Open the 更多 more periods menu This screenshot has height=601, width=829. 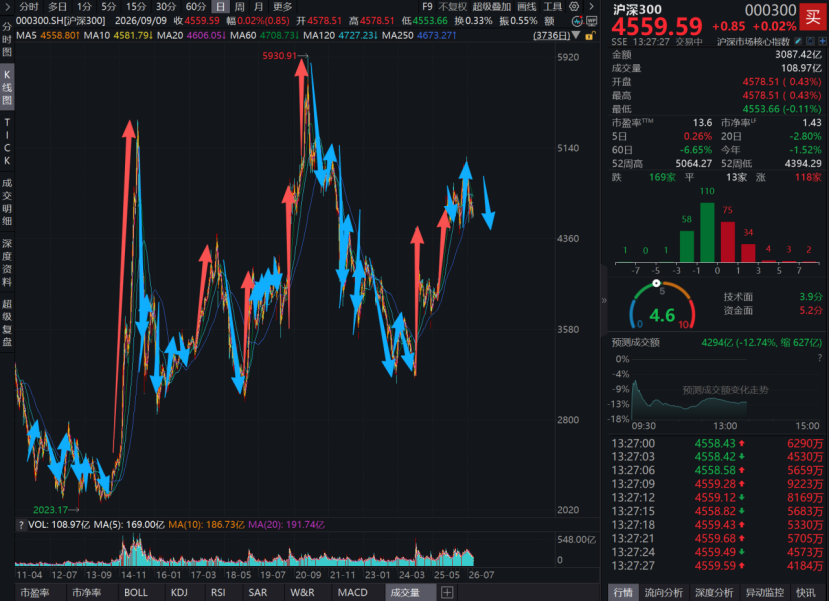[x=282, y=6]
